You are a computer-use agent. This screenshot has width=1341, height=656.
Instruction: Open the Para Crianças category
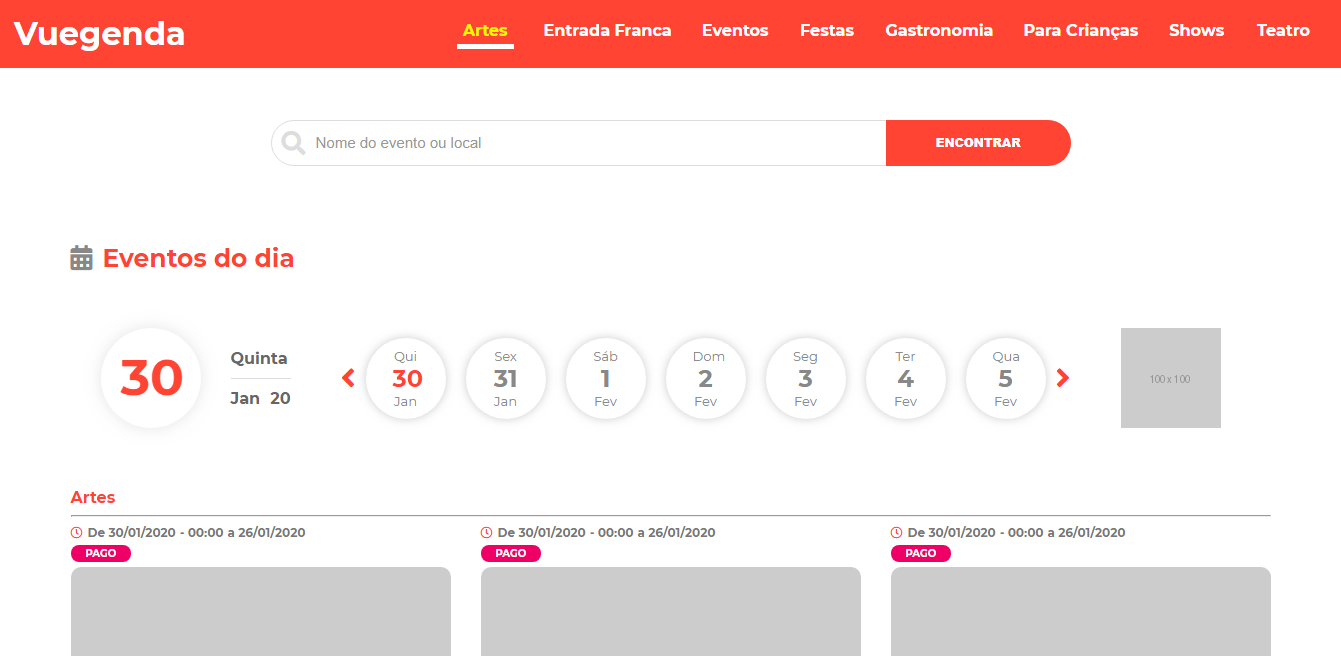point(1081,30)
